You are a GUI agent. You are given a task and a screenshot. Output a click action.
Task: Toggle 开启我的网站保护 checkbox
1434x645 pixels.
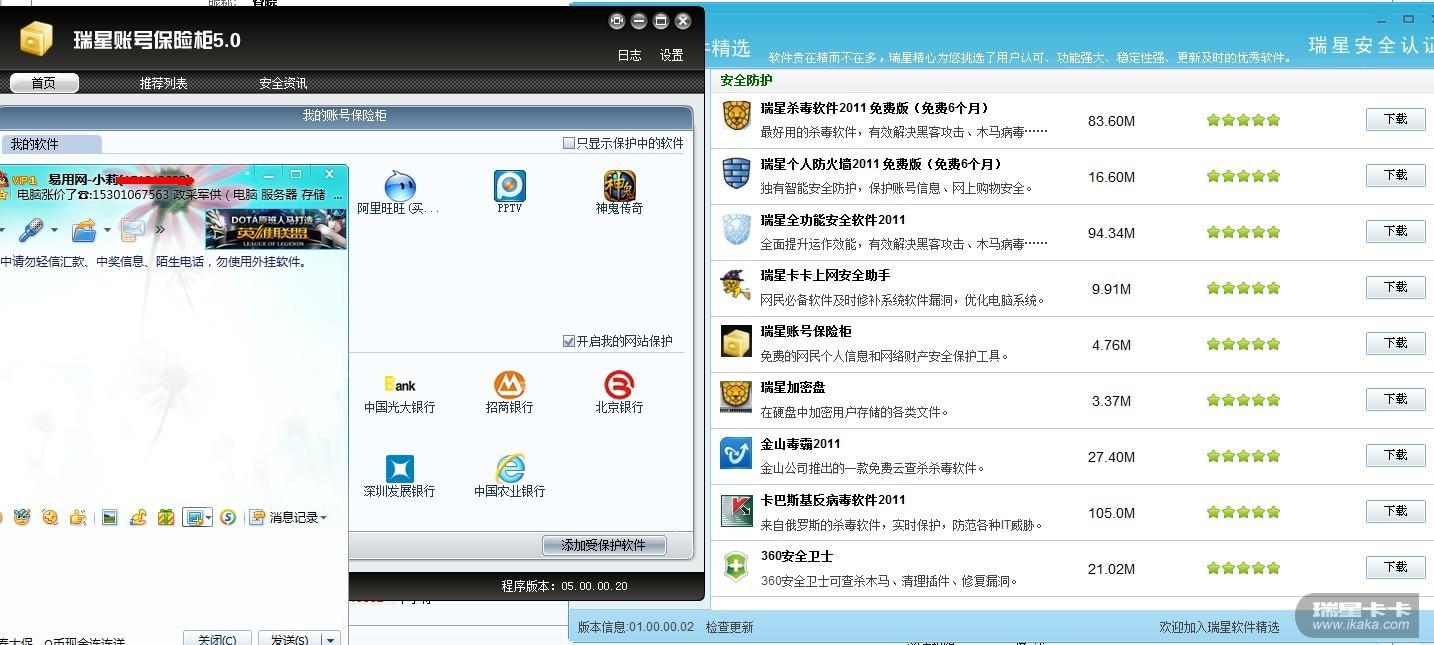click(569, 341)
